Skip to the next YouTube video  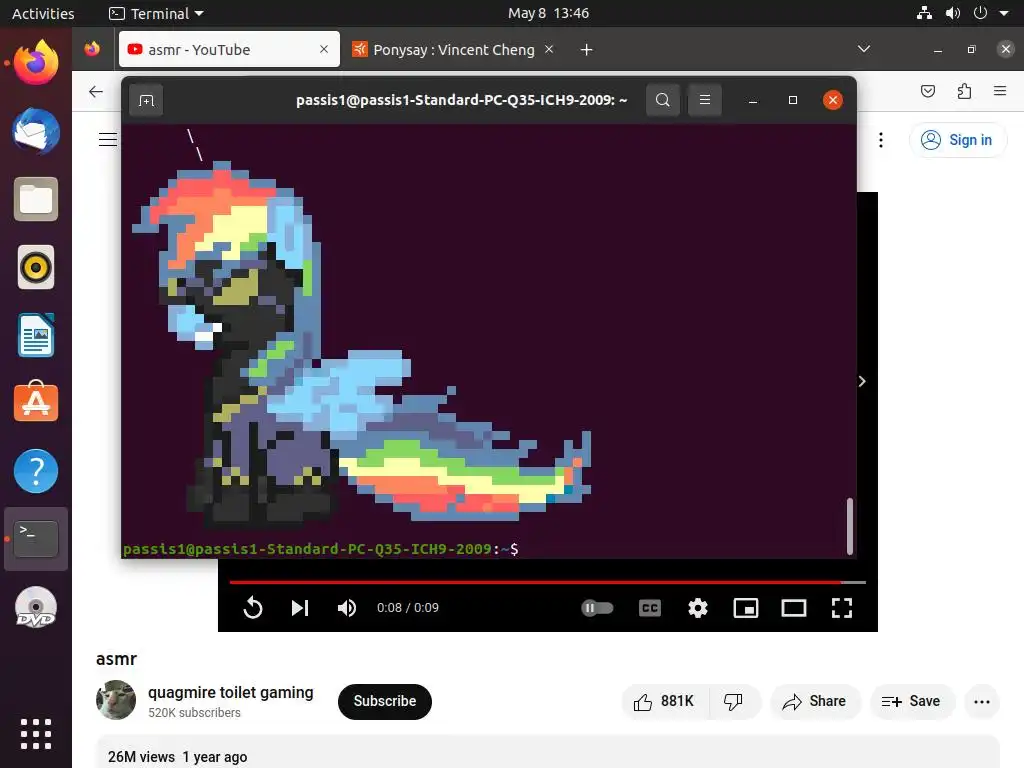pos(300,608)
